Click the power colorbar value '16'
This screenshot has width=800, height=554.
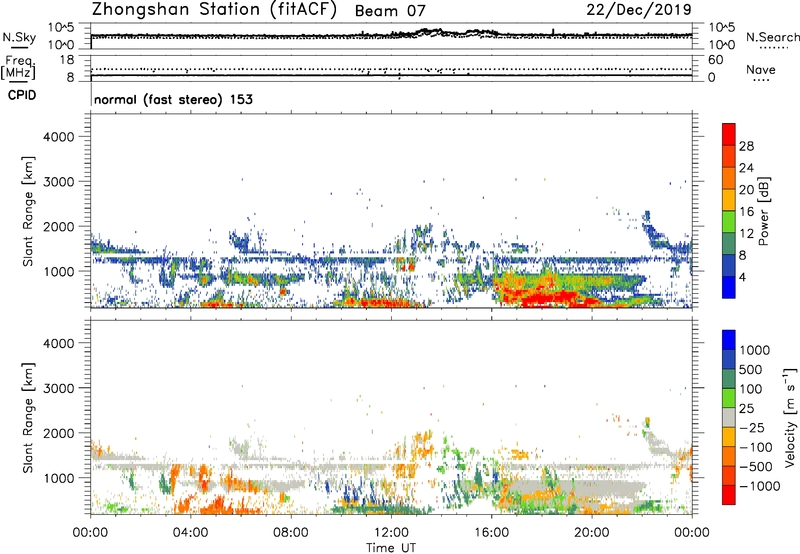746,212
